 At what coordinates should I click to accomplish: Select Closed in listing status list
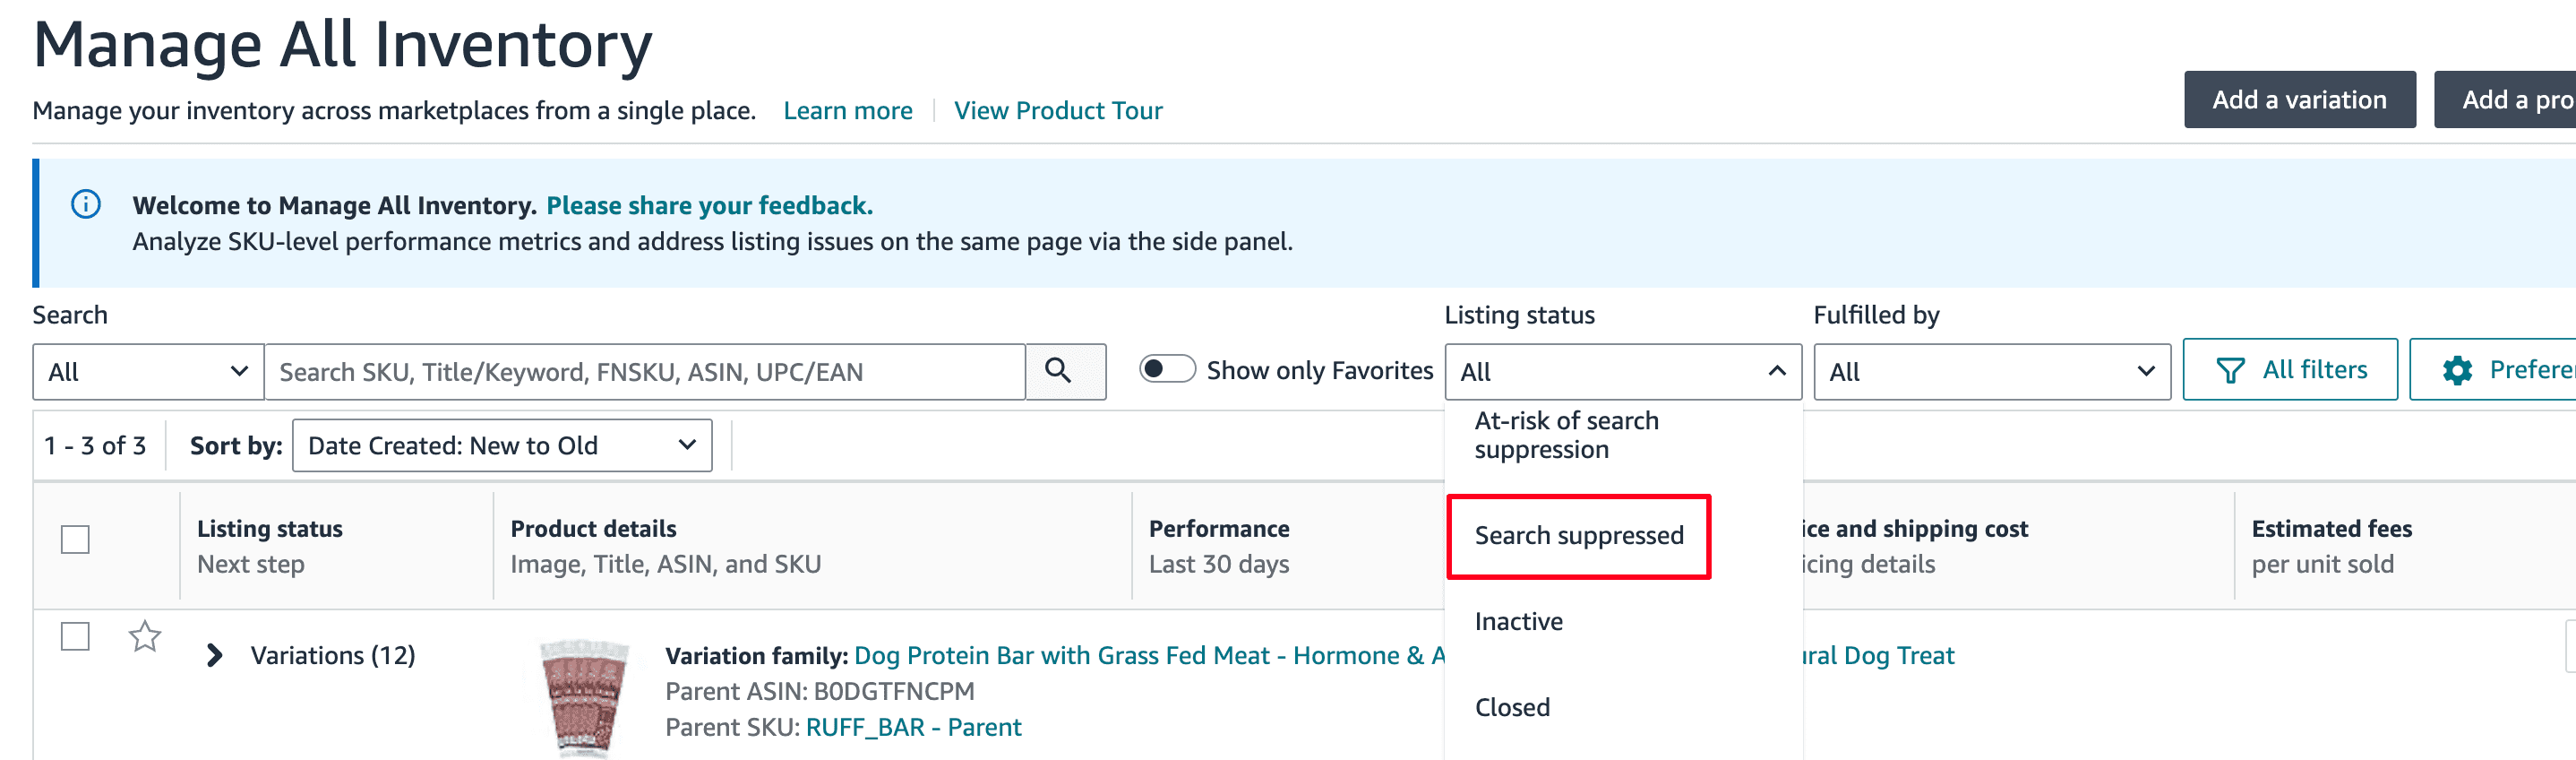click(x=1512, y=708)
